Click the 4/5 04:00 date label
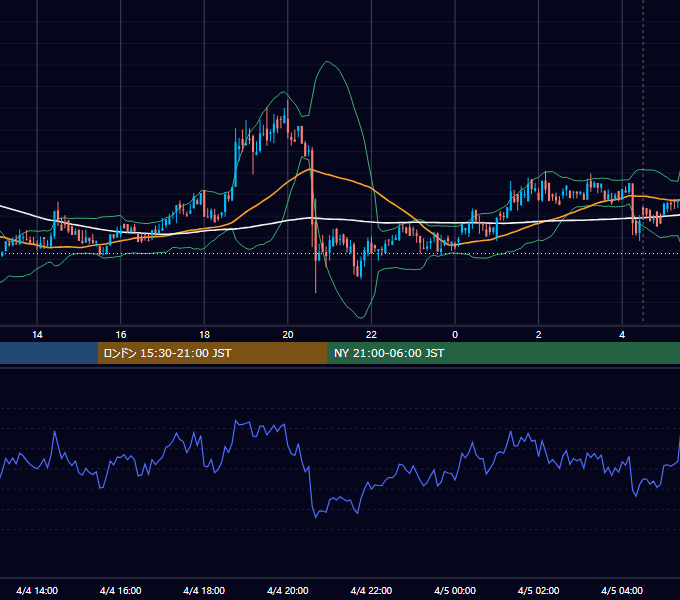The width and height of the screenshot is (680, 600). coord(622,590)
